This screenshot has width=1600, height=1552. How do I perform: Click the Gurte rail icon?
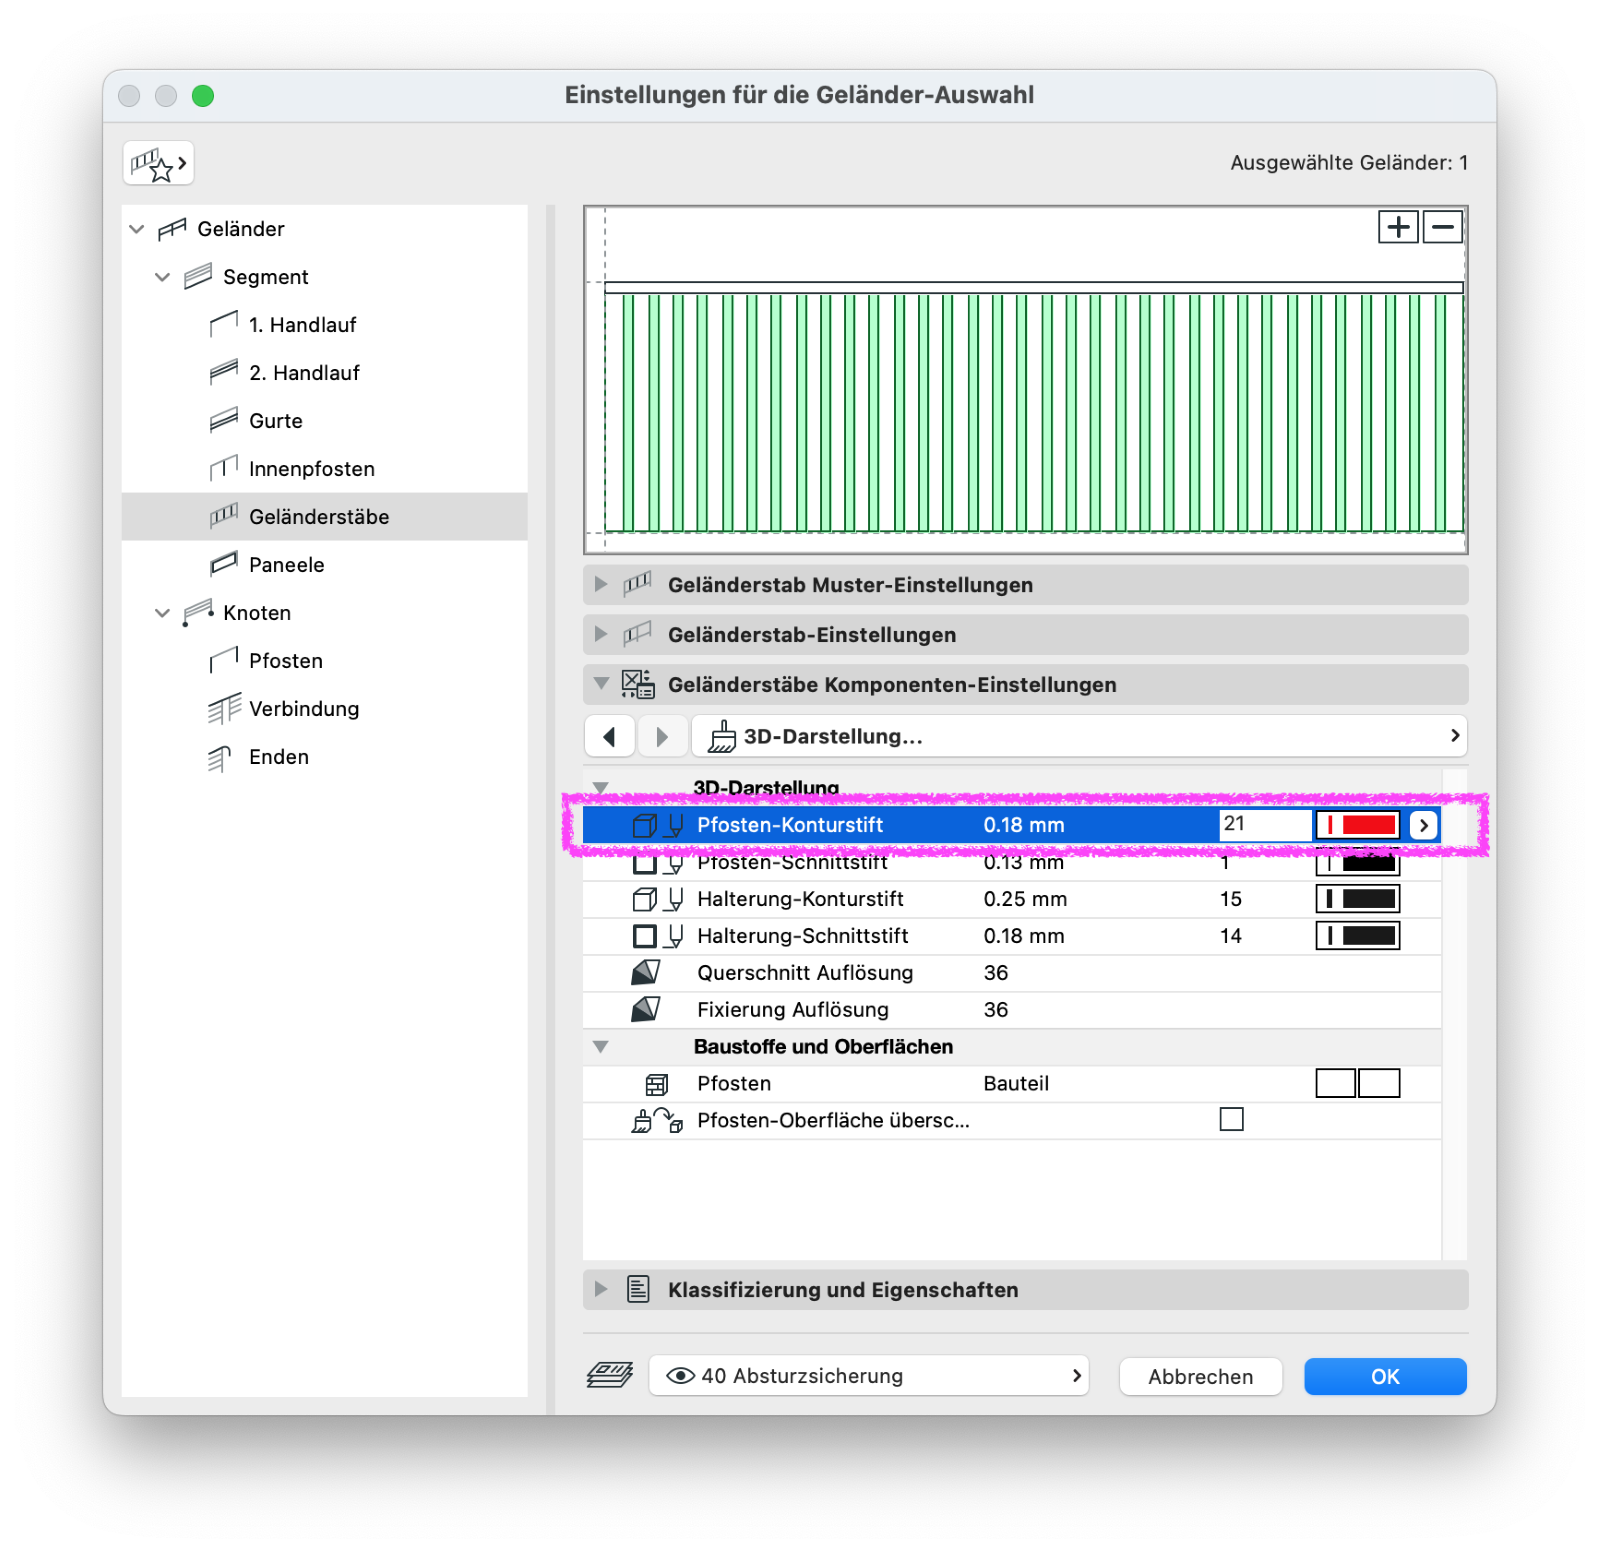pos(224,421)
